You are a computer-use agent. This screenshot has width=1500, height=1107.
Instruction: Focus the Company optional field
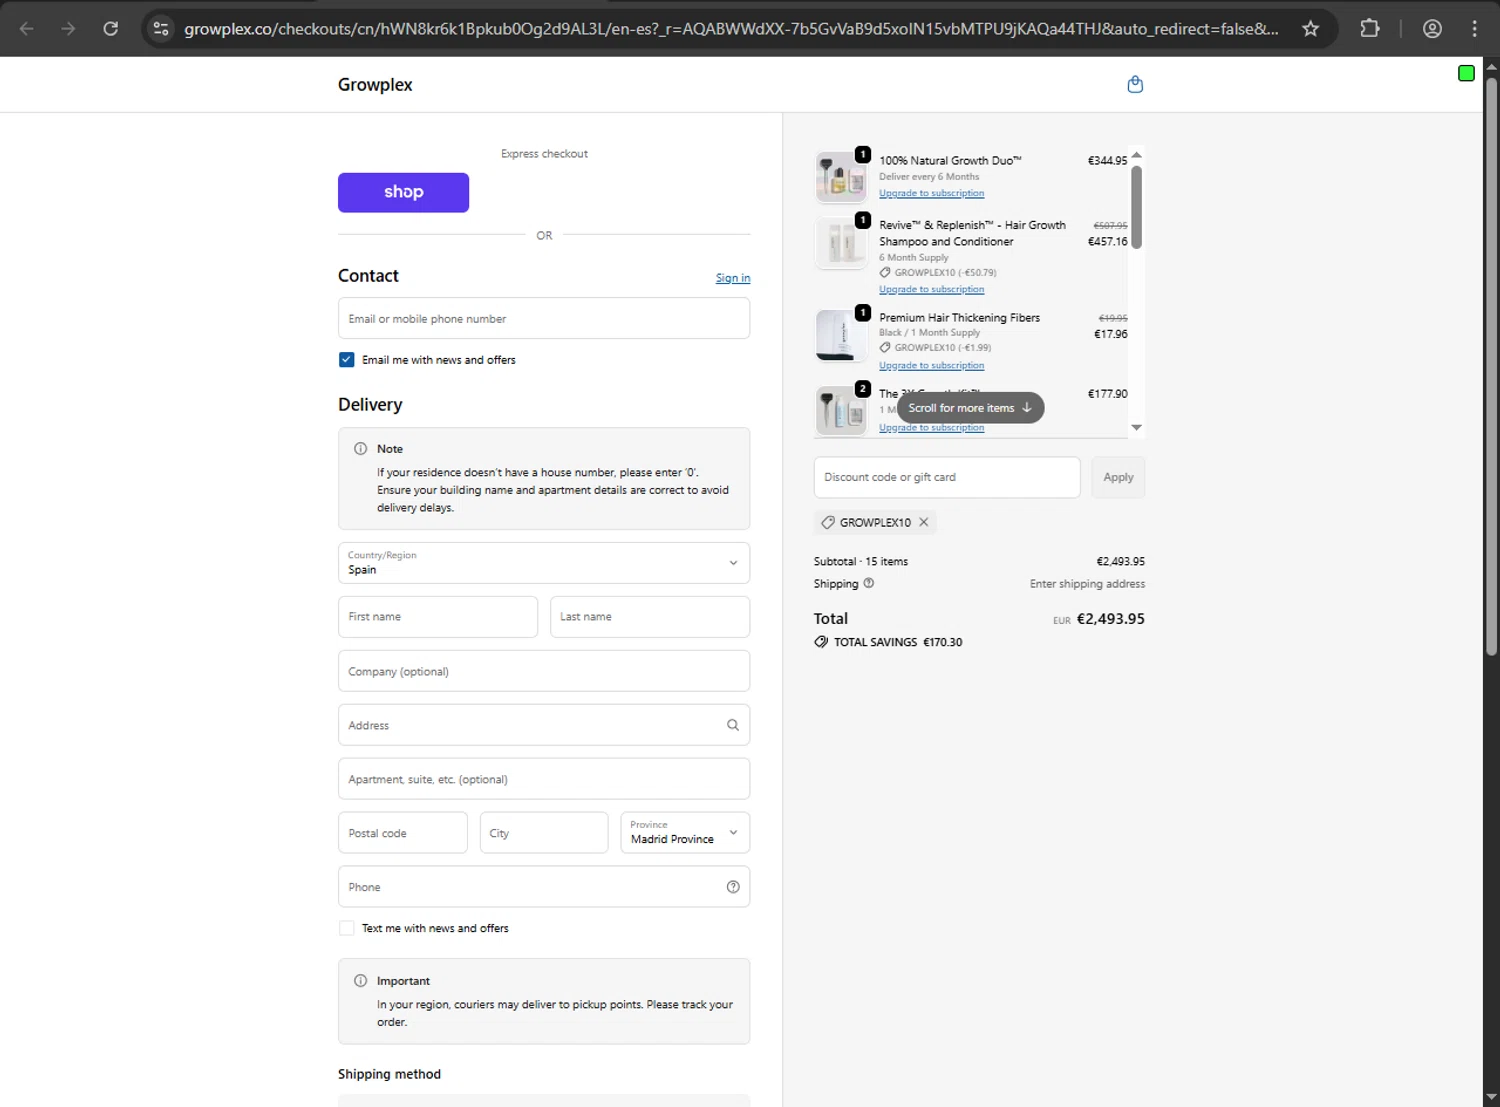544,671
